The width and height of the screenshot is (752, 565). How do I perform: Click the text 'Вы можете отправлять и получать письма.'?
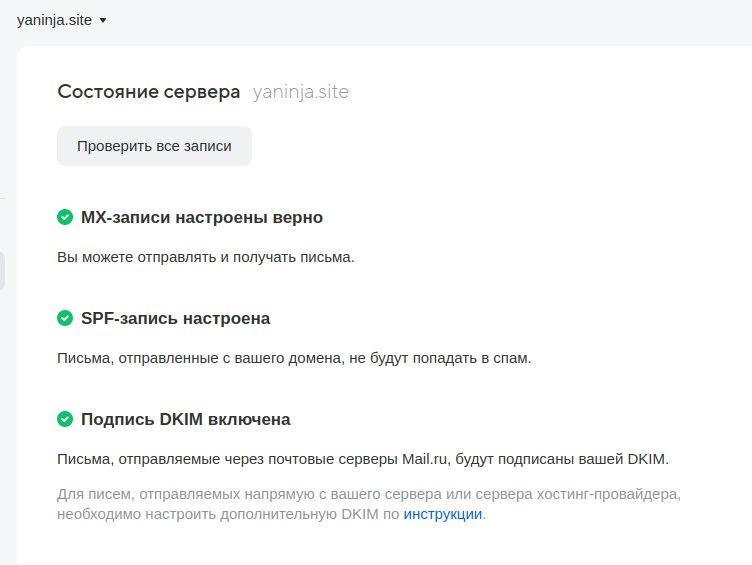(x=206, y=258)
